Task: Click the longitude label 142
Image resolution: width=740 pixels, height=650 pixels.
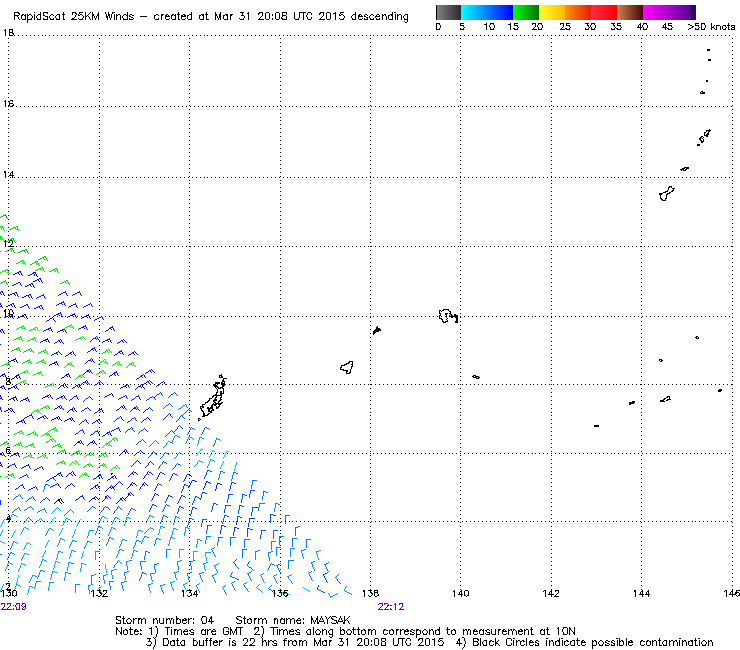Action: coord(551,593)
